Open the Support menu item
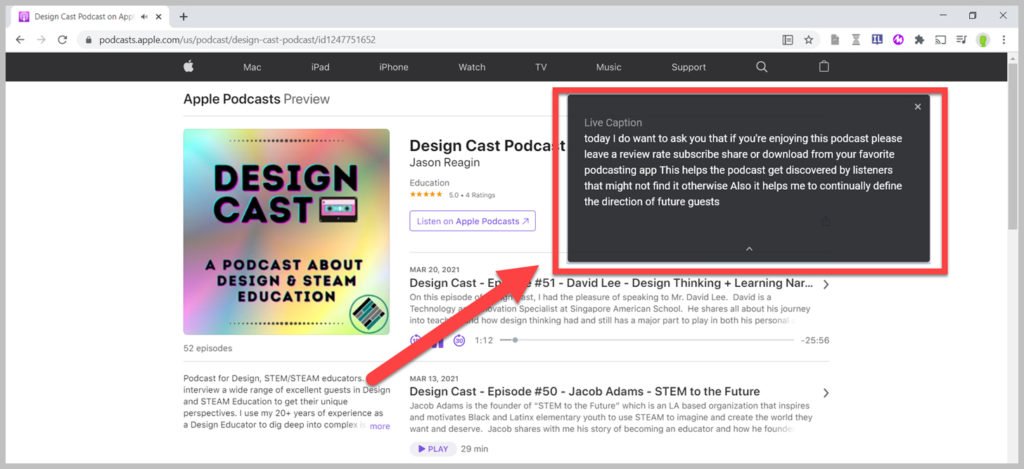Image resolution: width=1024 pixels, height=469 pixels. (x=688, y=67)
